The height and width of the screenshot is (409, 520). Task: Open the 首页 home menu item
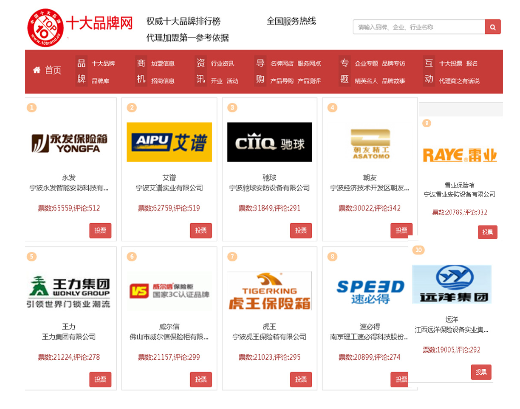tap(53, 70)
